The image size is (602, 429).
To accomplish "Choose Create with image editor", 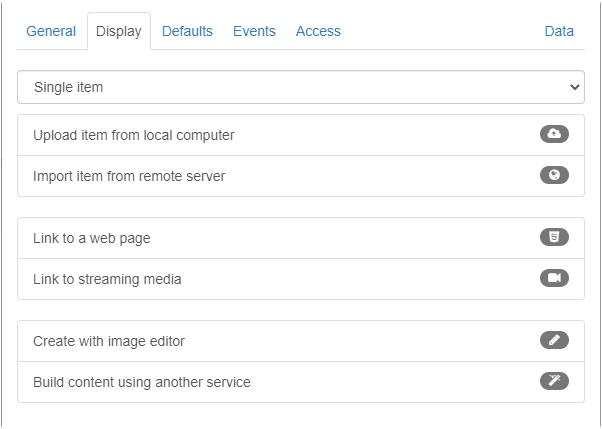I will point(301,341).
